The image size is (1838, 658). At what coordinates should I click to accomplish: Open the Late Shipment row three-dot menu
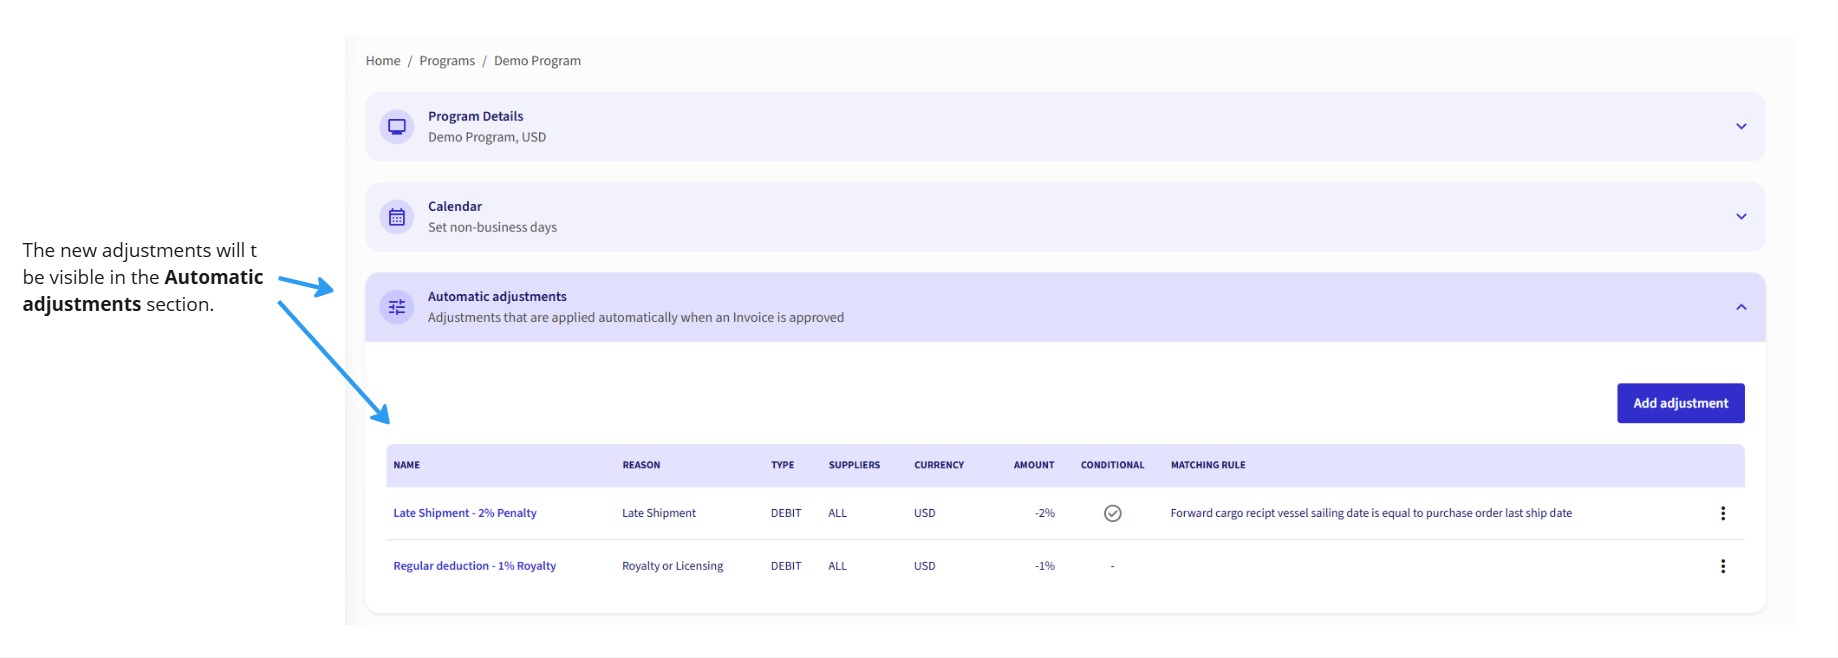pyautogui.click(x=1722, y=513)
